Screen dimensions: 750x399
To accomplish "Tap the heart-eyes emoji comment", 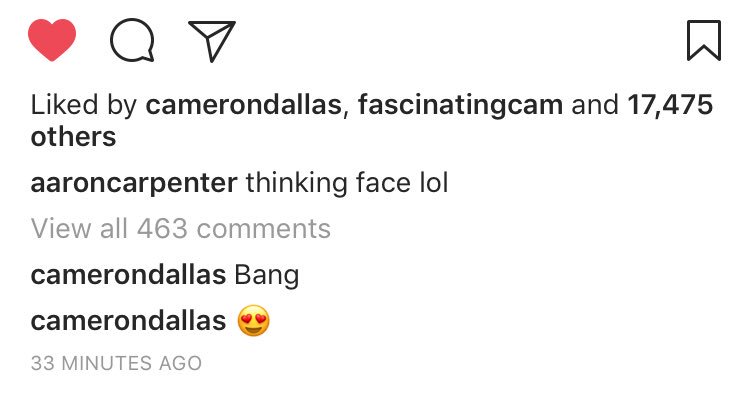I will click(254, 321).
